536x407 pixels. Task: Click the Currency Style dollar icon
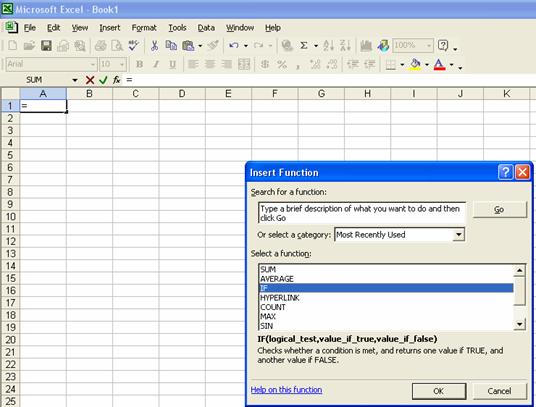coord(265,64)
